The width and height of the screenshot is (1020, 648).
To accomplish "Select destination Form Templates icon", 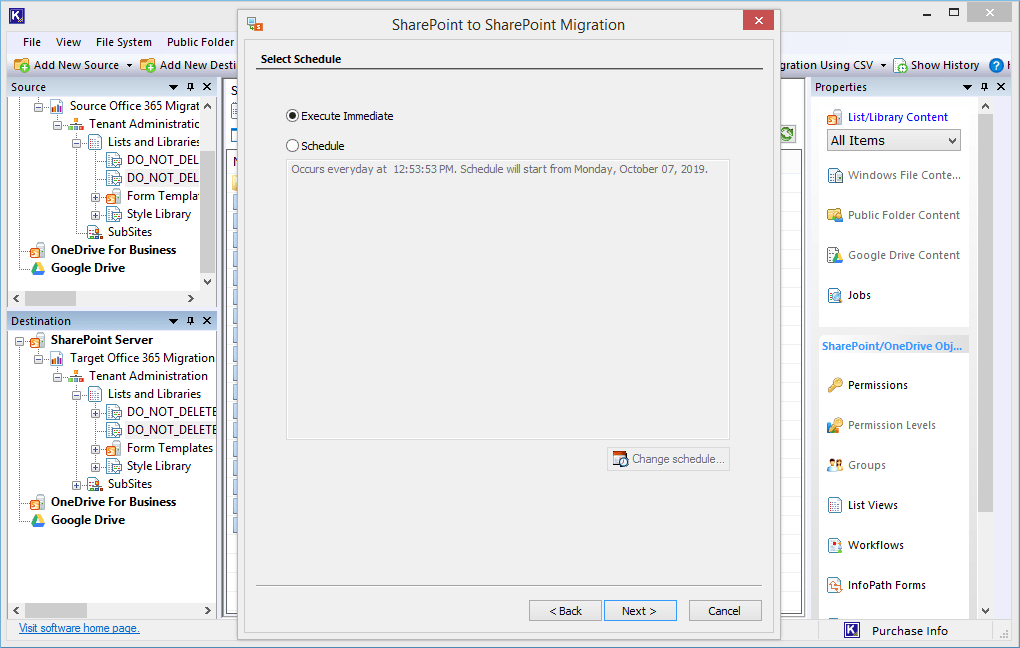I will point(114,449).
